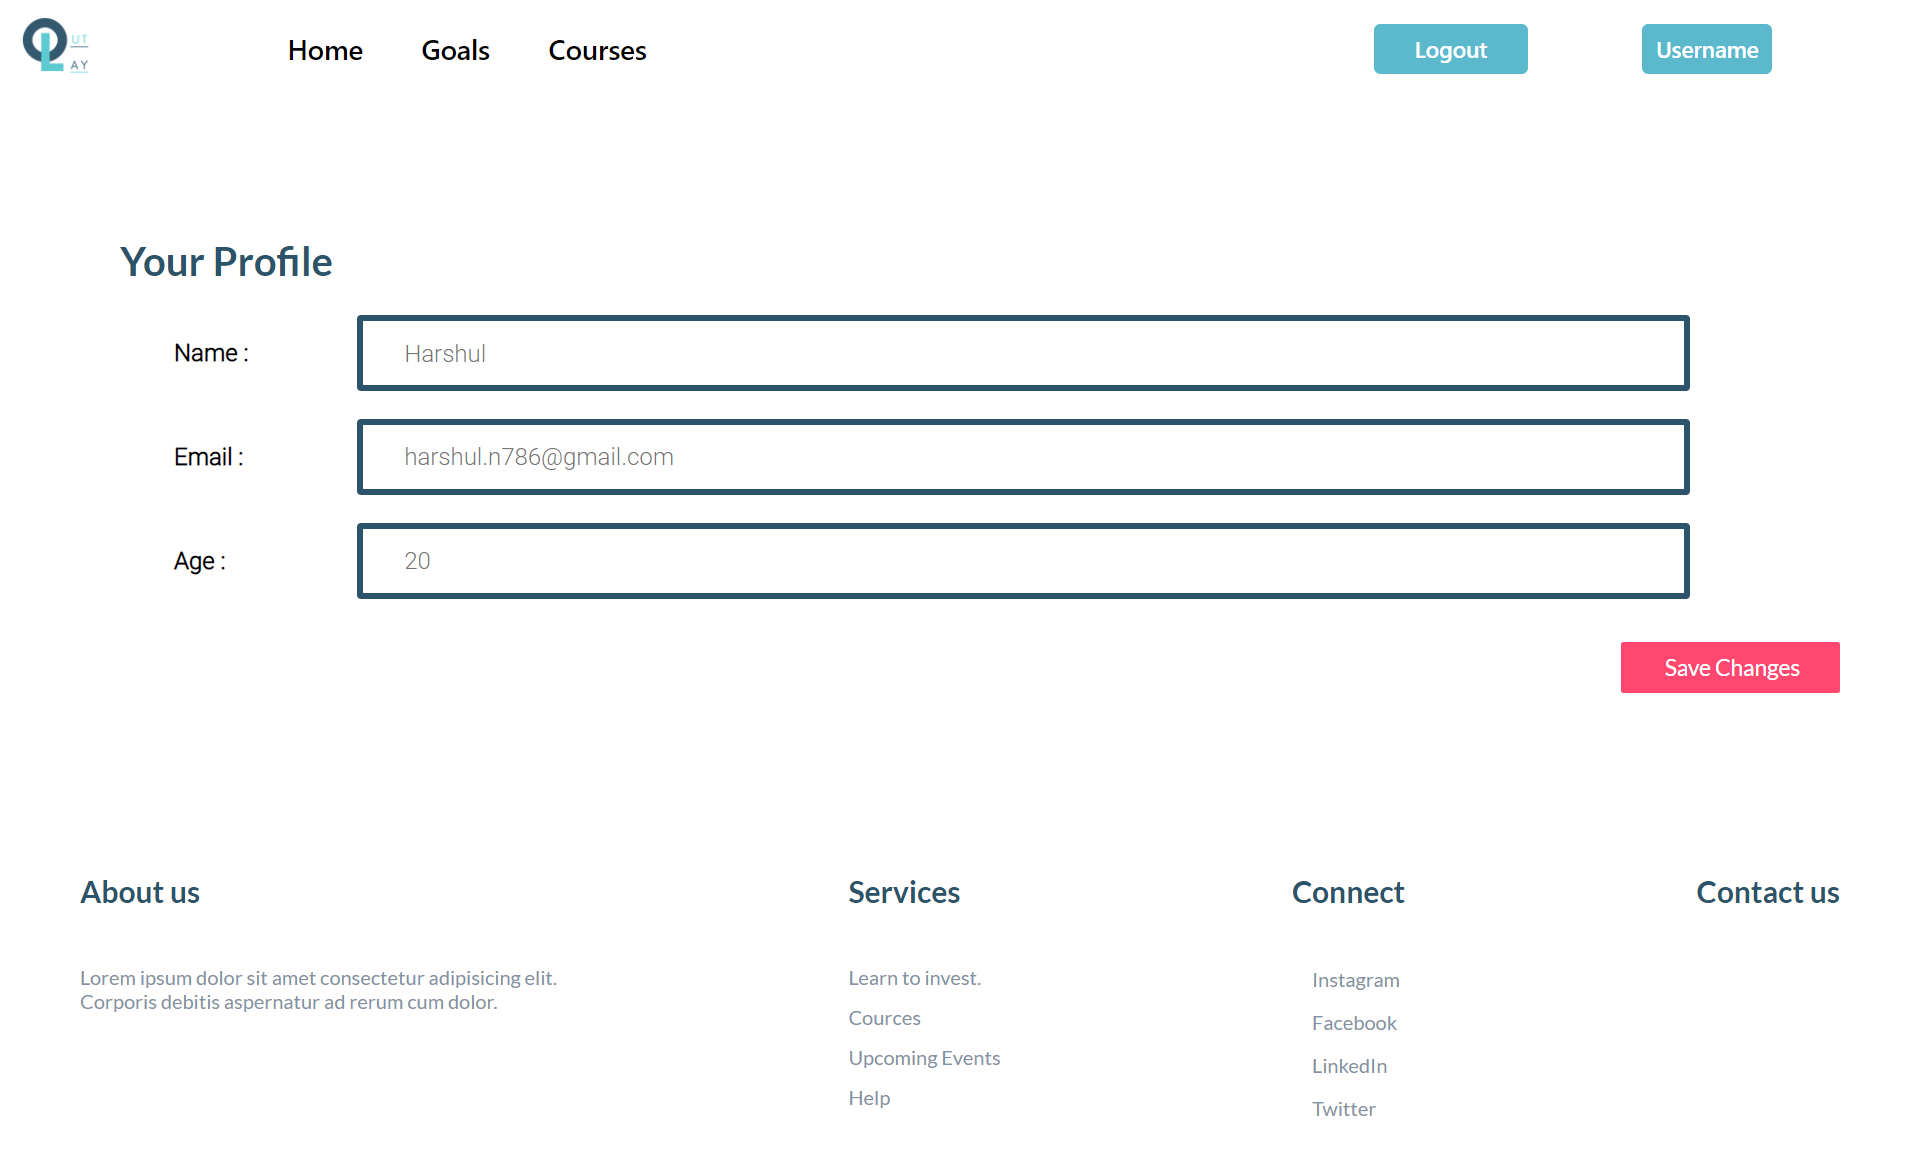1920x1161 pixels.
Task: Go to the Goals page
Action: pyautogui.click(x=455, y=50)
